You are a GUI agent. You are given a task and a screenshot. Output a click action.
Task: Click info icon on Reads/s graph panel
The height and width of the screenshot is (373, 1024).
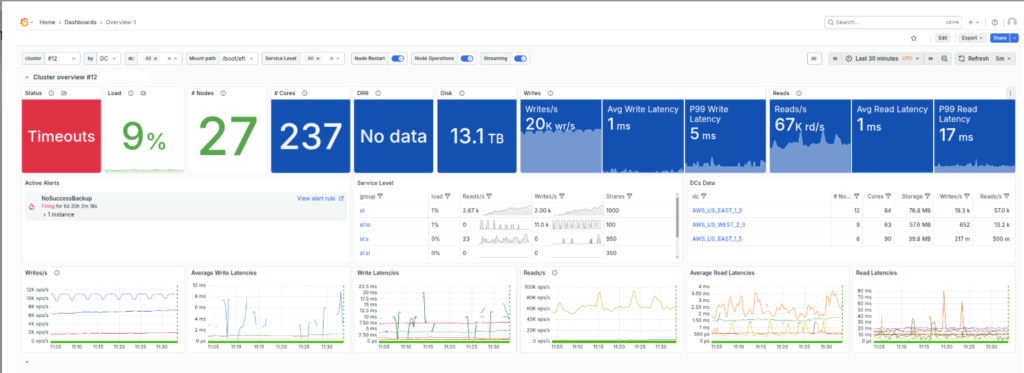point(554,273)
